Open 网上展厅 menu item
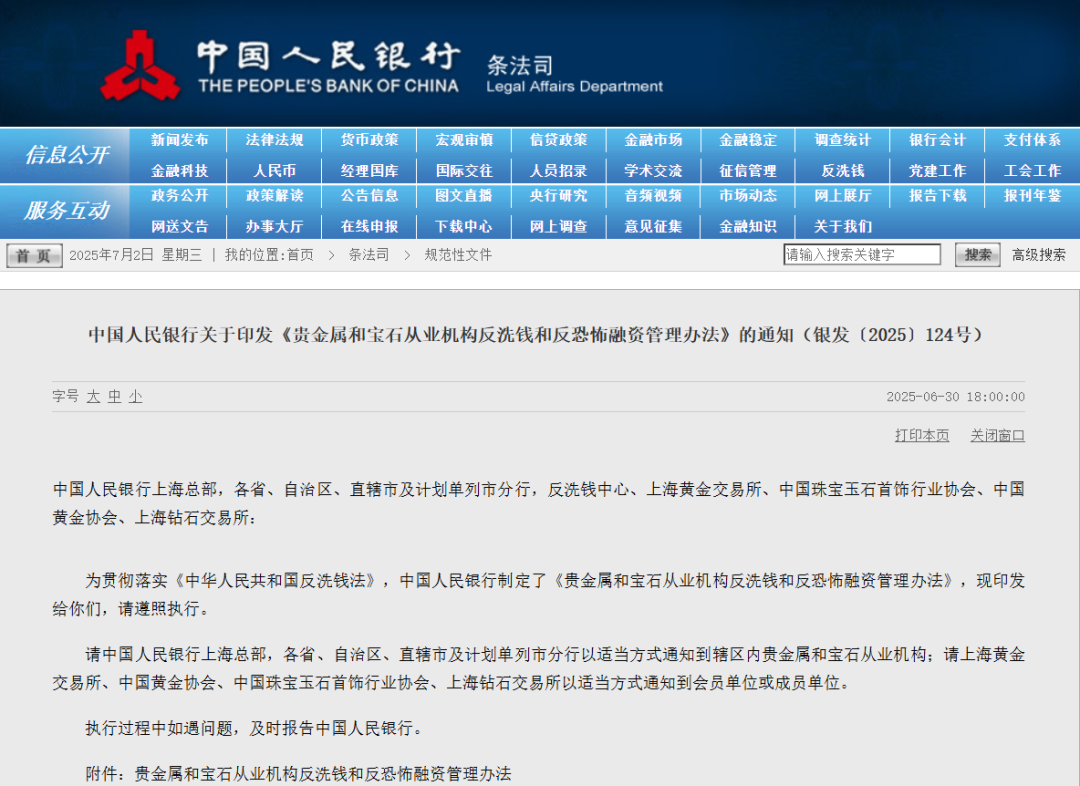This screenshot has height=786, width=1080. pyautogui.click(x=842, y=196)
